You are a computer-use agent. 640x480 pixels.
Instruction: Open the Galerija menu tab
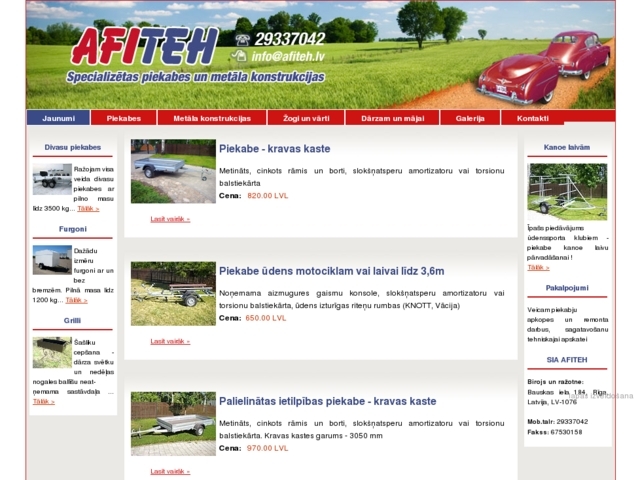tap(470, 118)
